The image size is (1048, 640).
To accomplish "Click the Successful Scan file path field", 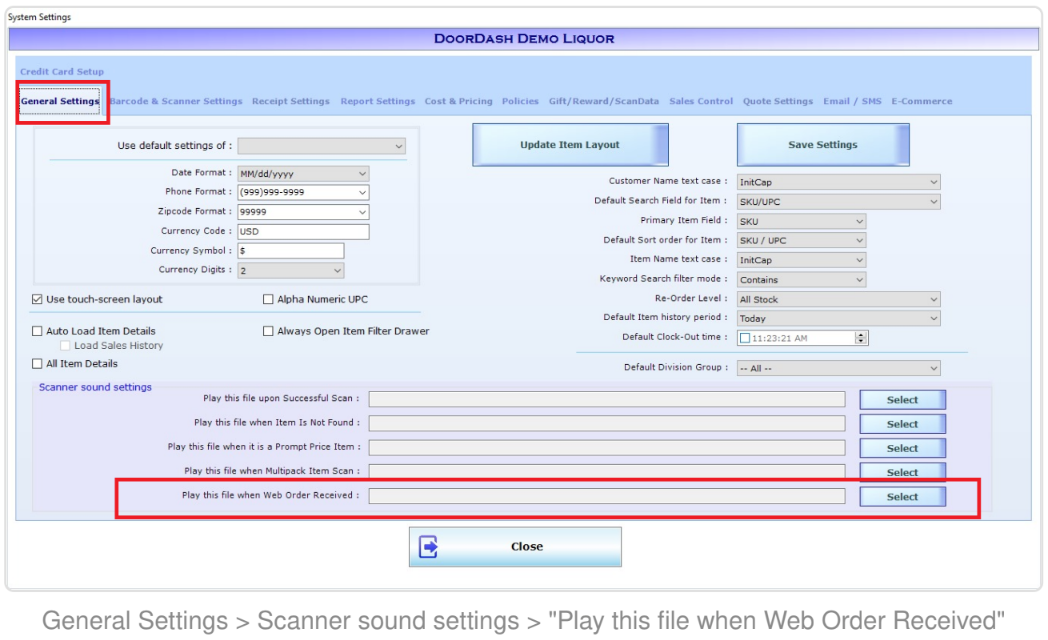I will click(607, 399).
